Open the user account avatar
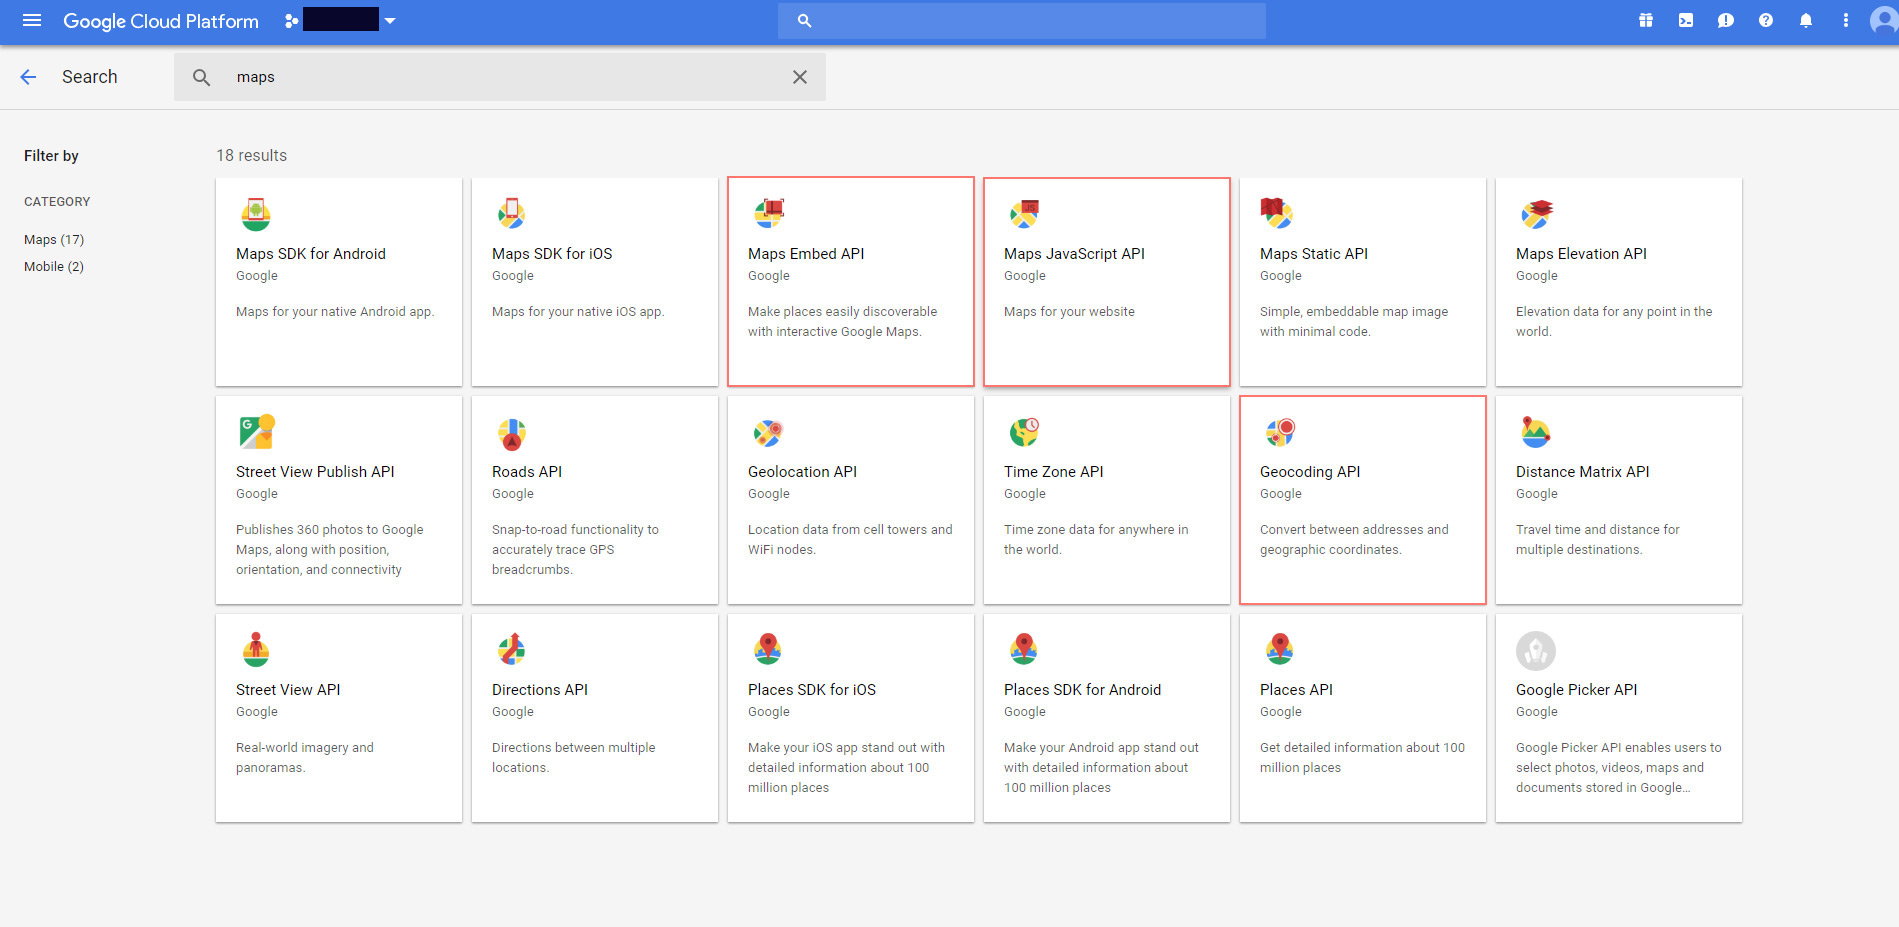1899x927 pixels. click(x=1884, y=20)
